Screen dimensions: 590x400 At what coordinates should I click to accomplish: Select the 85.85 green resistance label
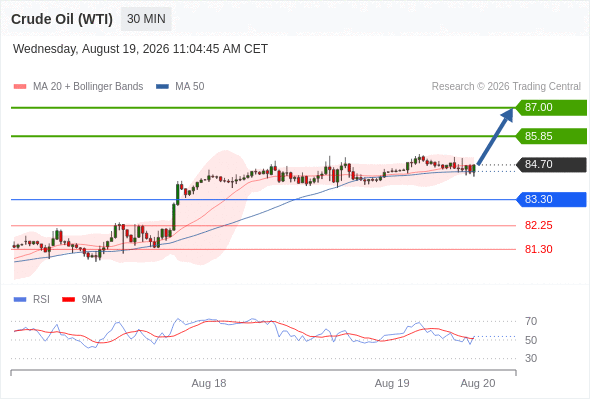pyautogui.click(x=551, y=136)
